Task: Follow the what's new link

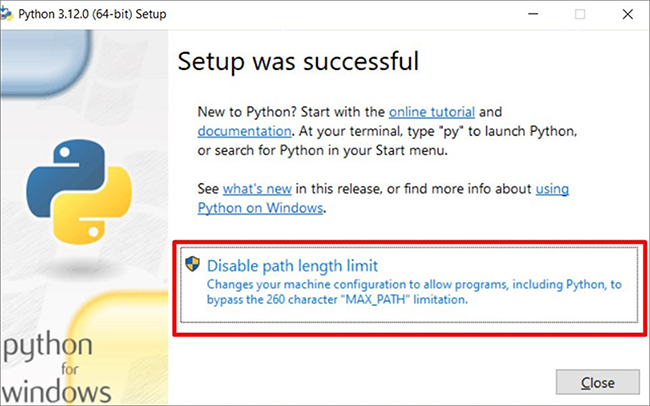Action: [257, 189]
